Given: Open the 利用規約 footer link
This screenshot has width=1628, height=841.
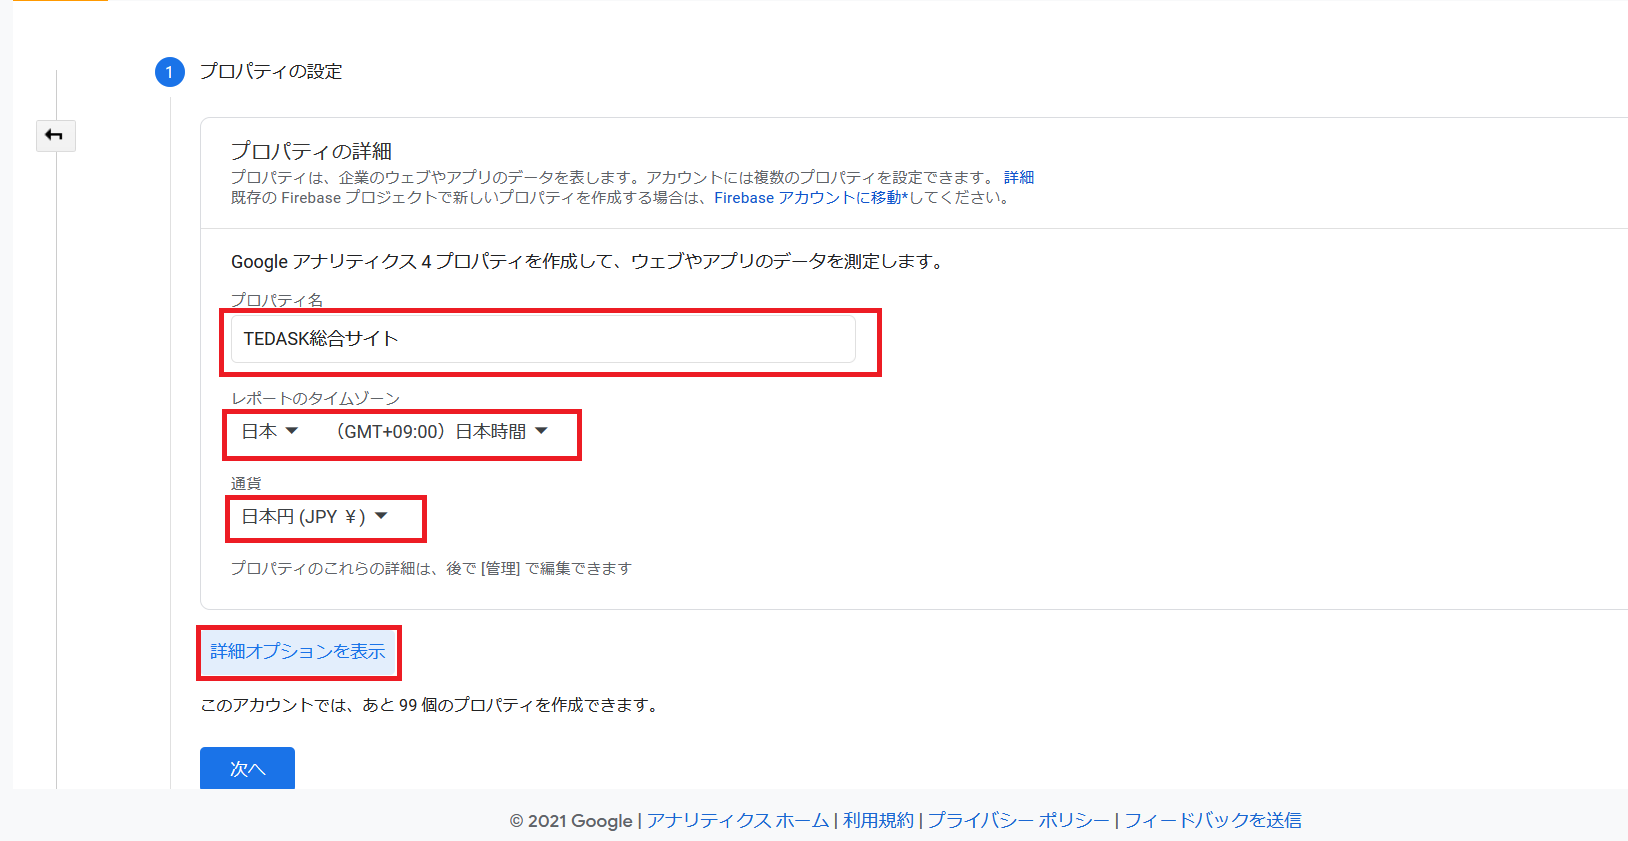Looking at the screenshot, I should [878, 821].
